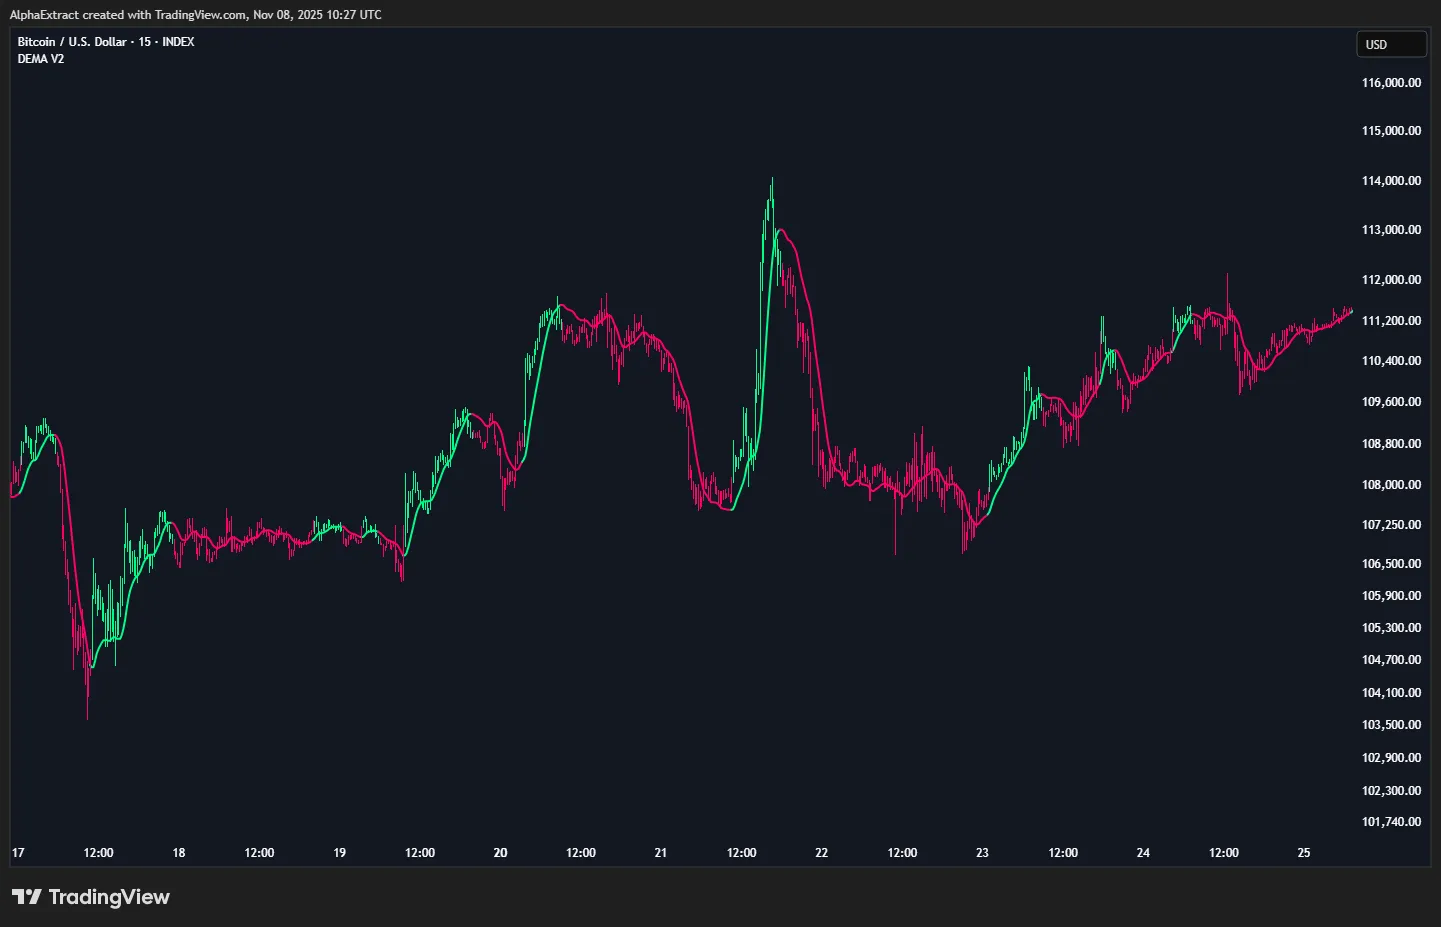Select date marker 25 on time axis

click(x=1303, y=853)
